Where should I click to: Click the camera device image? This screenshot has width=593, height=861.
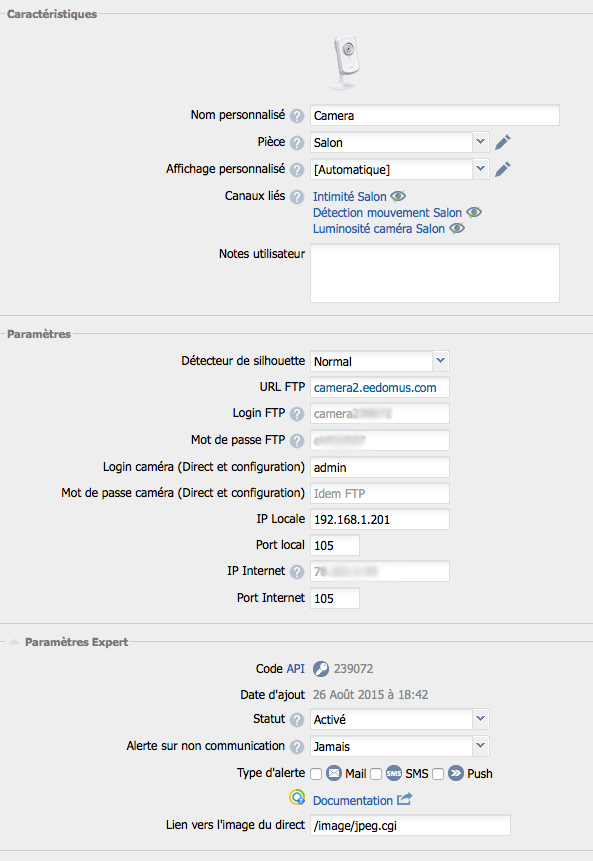pyautogui.click(x=345, y=63)
